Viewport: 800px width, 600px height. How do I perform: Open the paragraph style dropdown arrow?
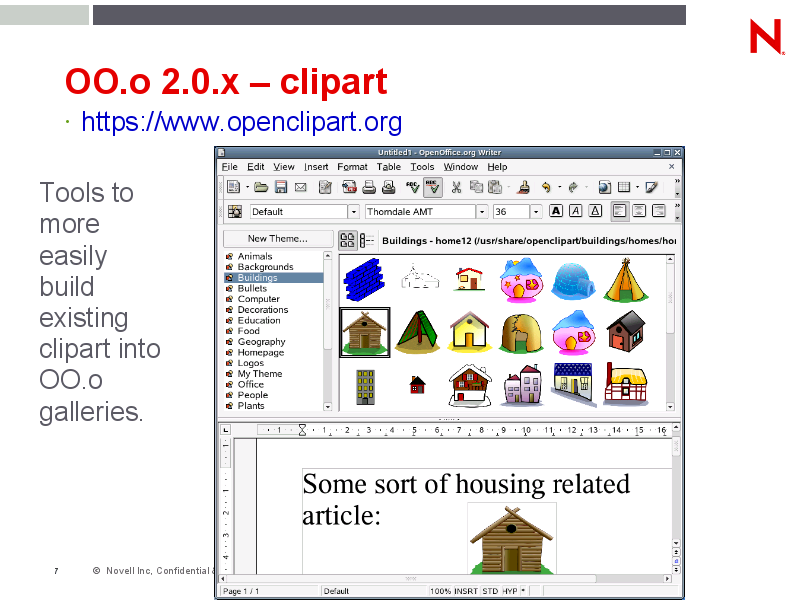(354, 211)
